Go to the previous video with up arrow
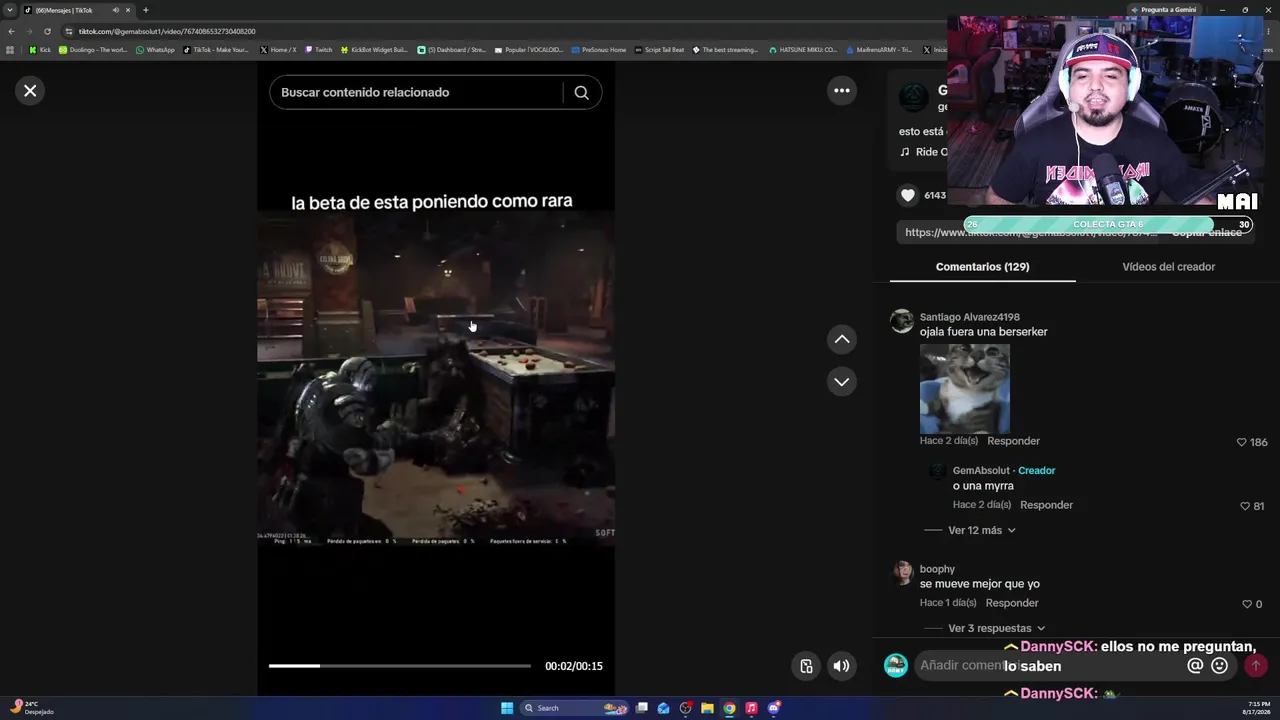 pos(842,340)
